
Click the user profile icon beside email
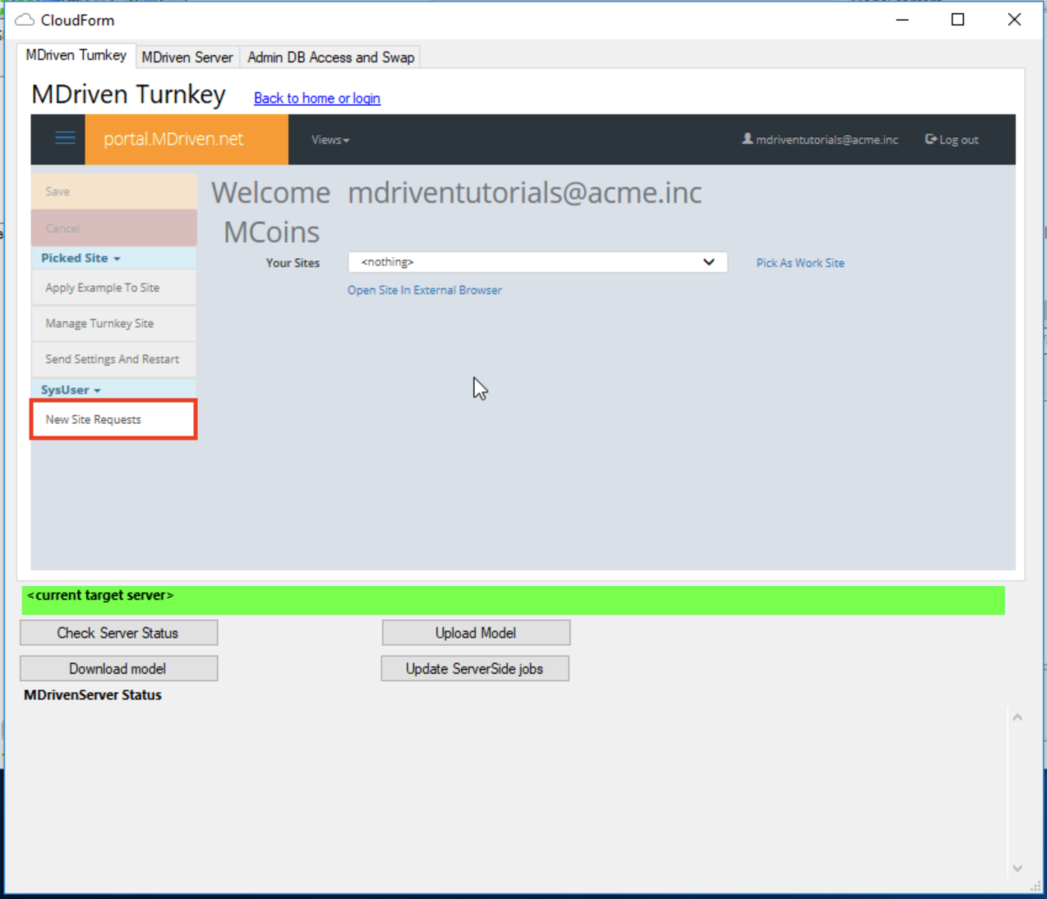[747, 139]
